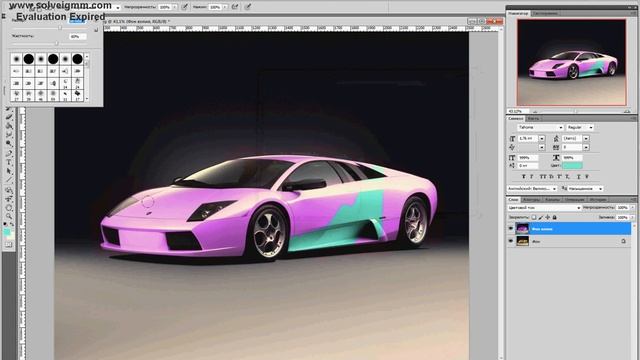This screenshot has width=640, height=360.
Task: Enable airbrush mode in options bar
Action: pyautogui.click(x=235, y=7)
